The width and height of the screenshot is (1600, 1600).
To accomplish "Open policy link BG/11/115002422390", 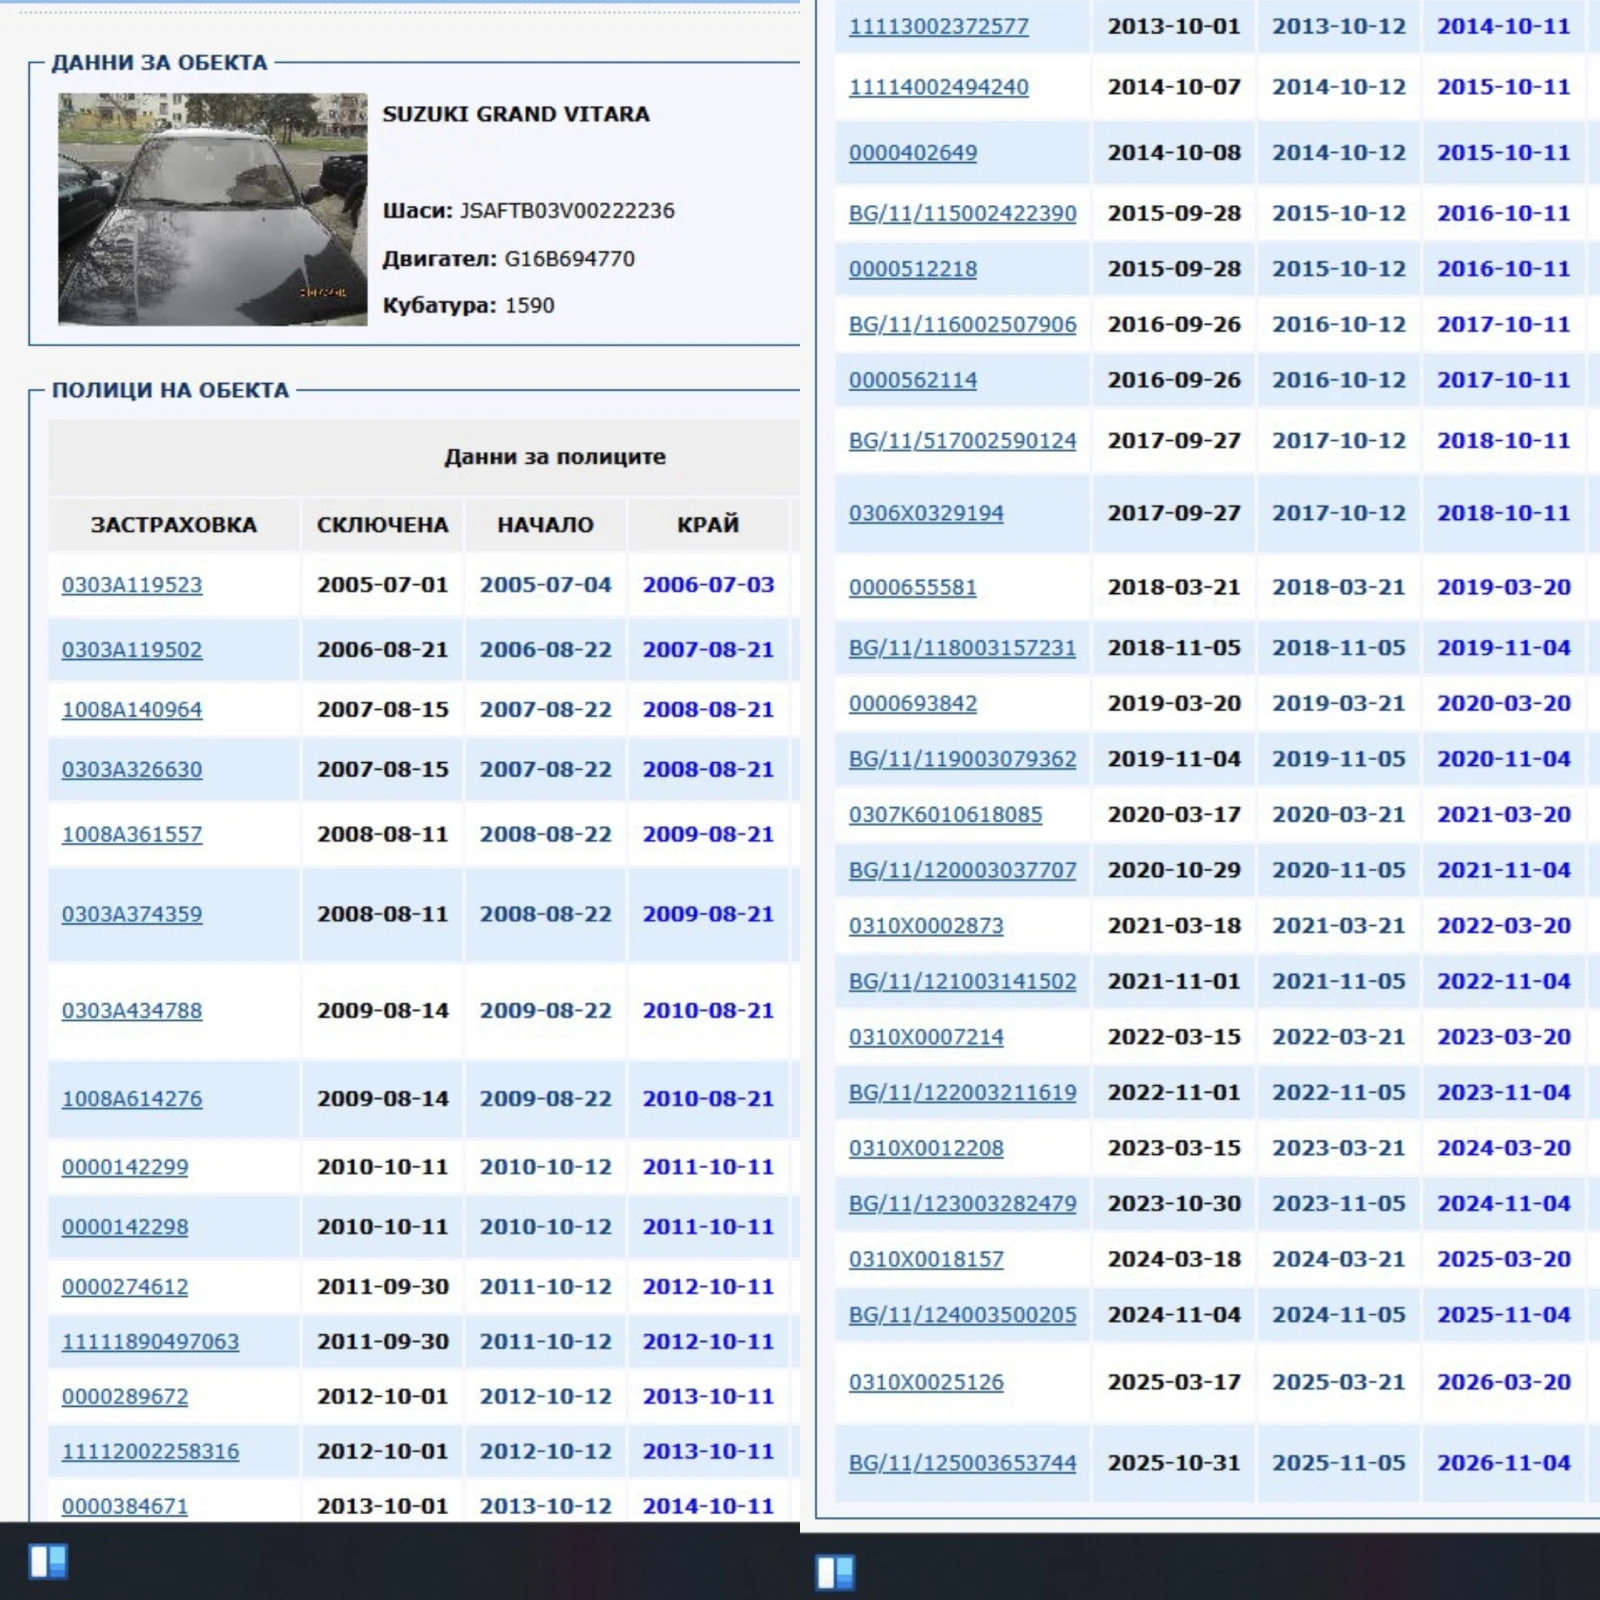I will [x=962, y=214].
